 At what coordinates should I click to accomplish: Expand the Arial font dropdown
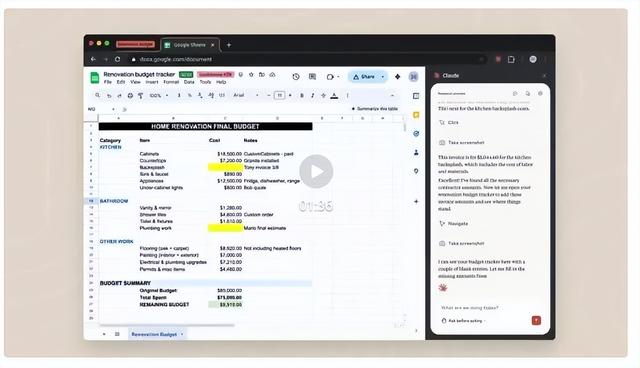tap(246, 95)
